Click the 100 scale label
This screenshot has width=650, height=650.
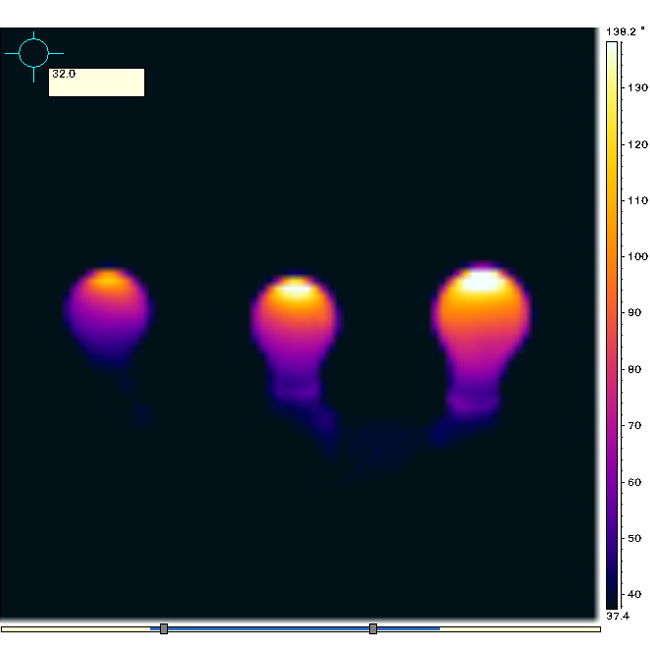tap(638, 257)
